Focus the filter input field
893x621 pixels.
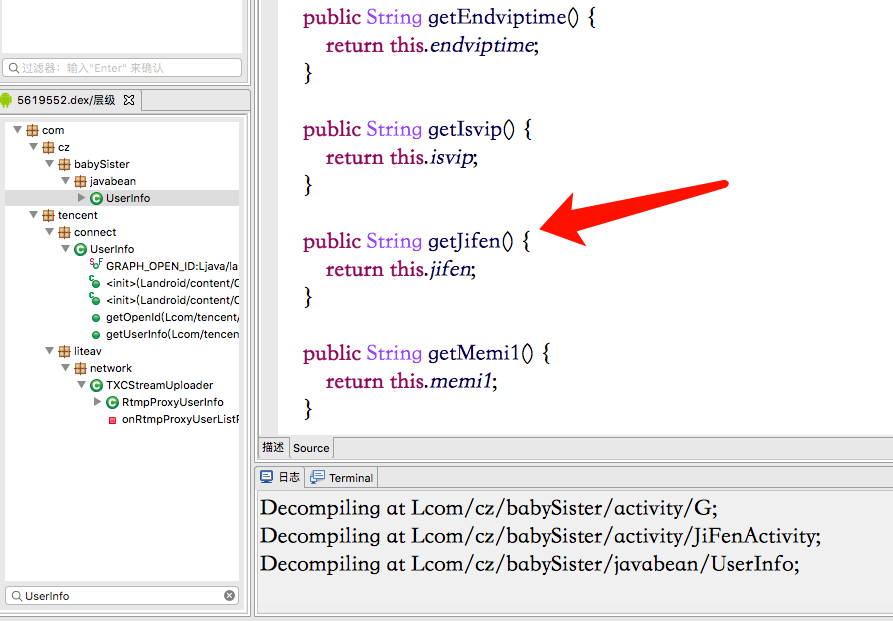click(x=122, y=68)
